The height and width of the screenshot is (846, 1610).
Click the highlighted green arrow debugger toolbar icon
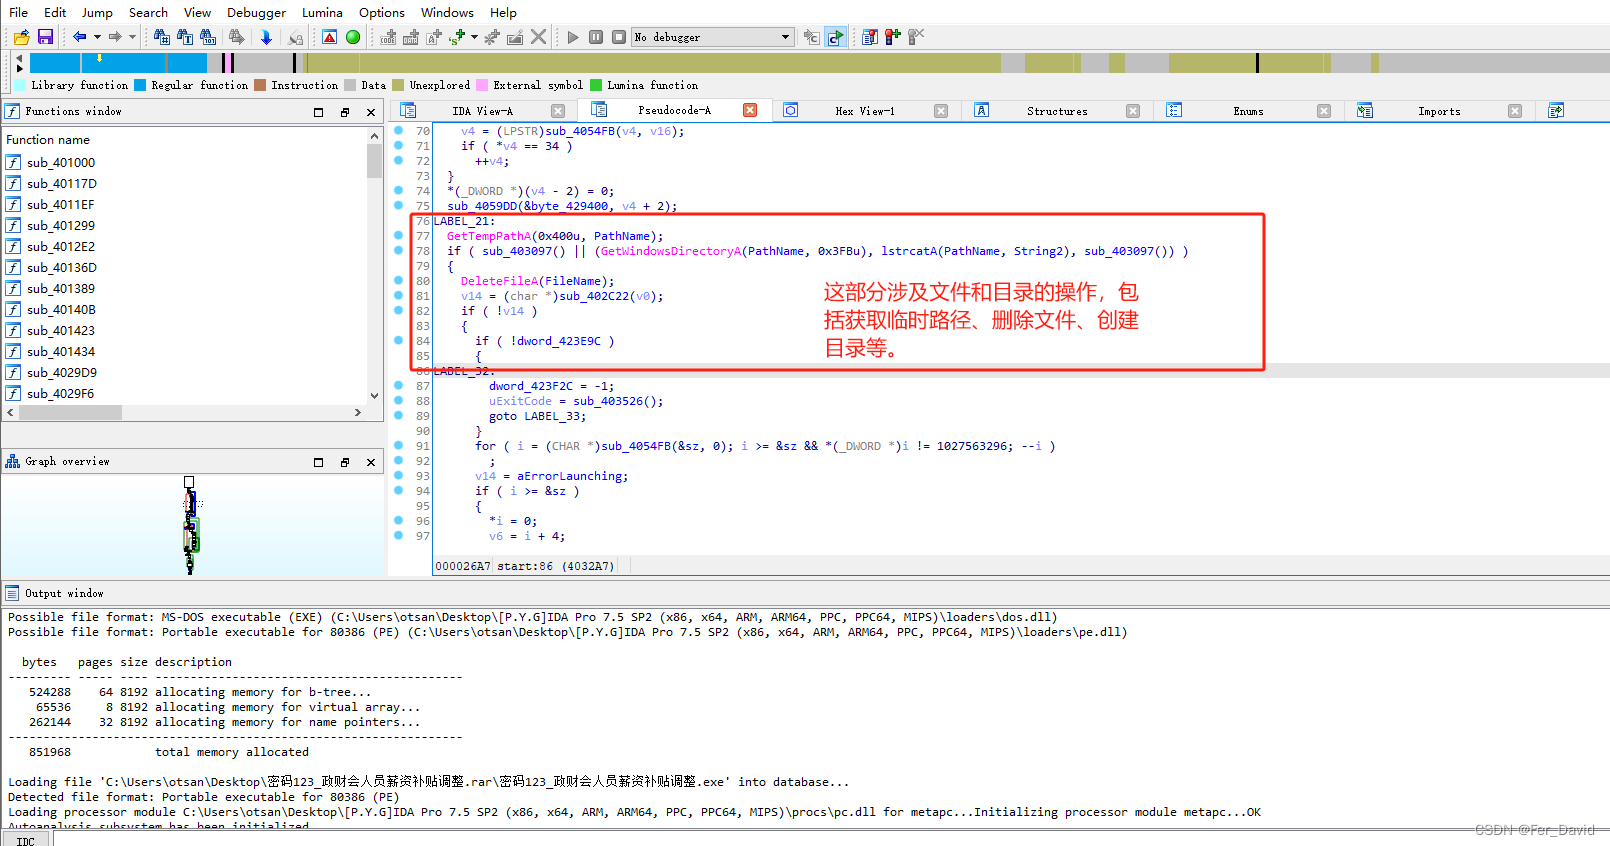tap(835, 37)
